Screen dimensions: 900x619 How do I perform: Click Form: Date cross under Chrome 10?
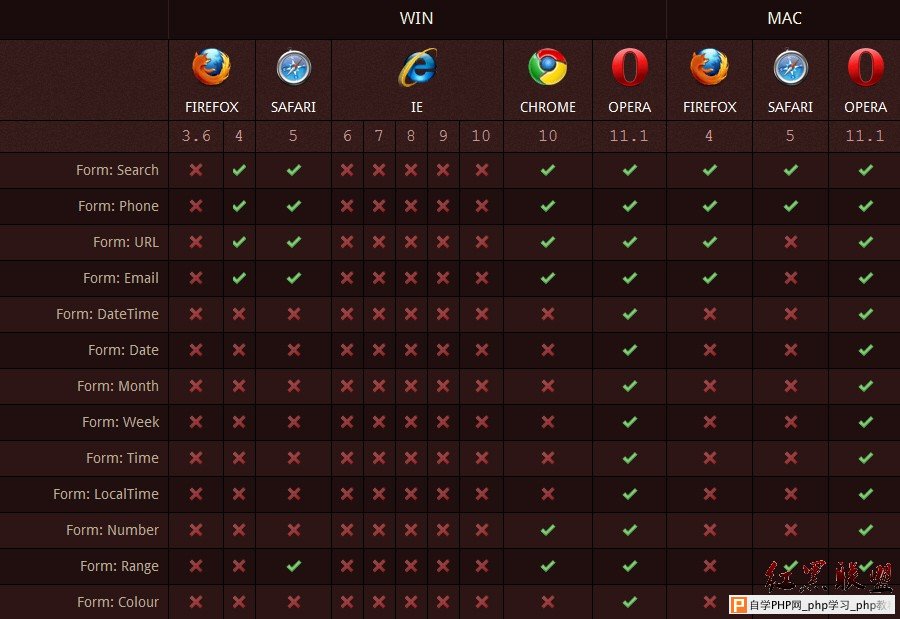coord(548,350)
